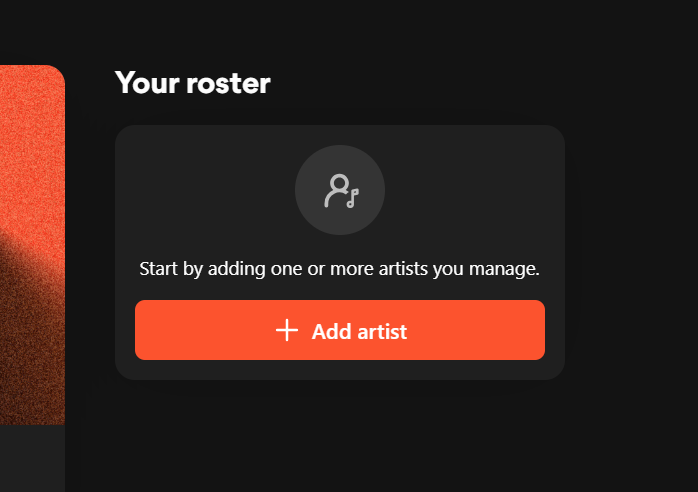Click the plus icon in the orange button
The width and height of the screenshot is (698, 492).
pos(287,330)
